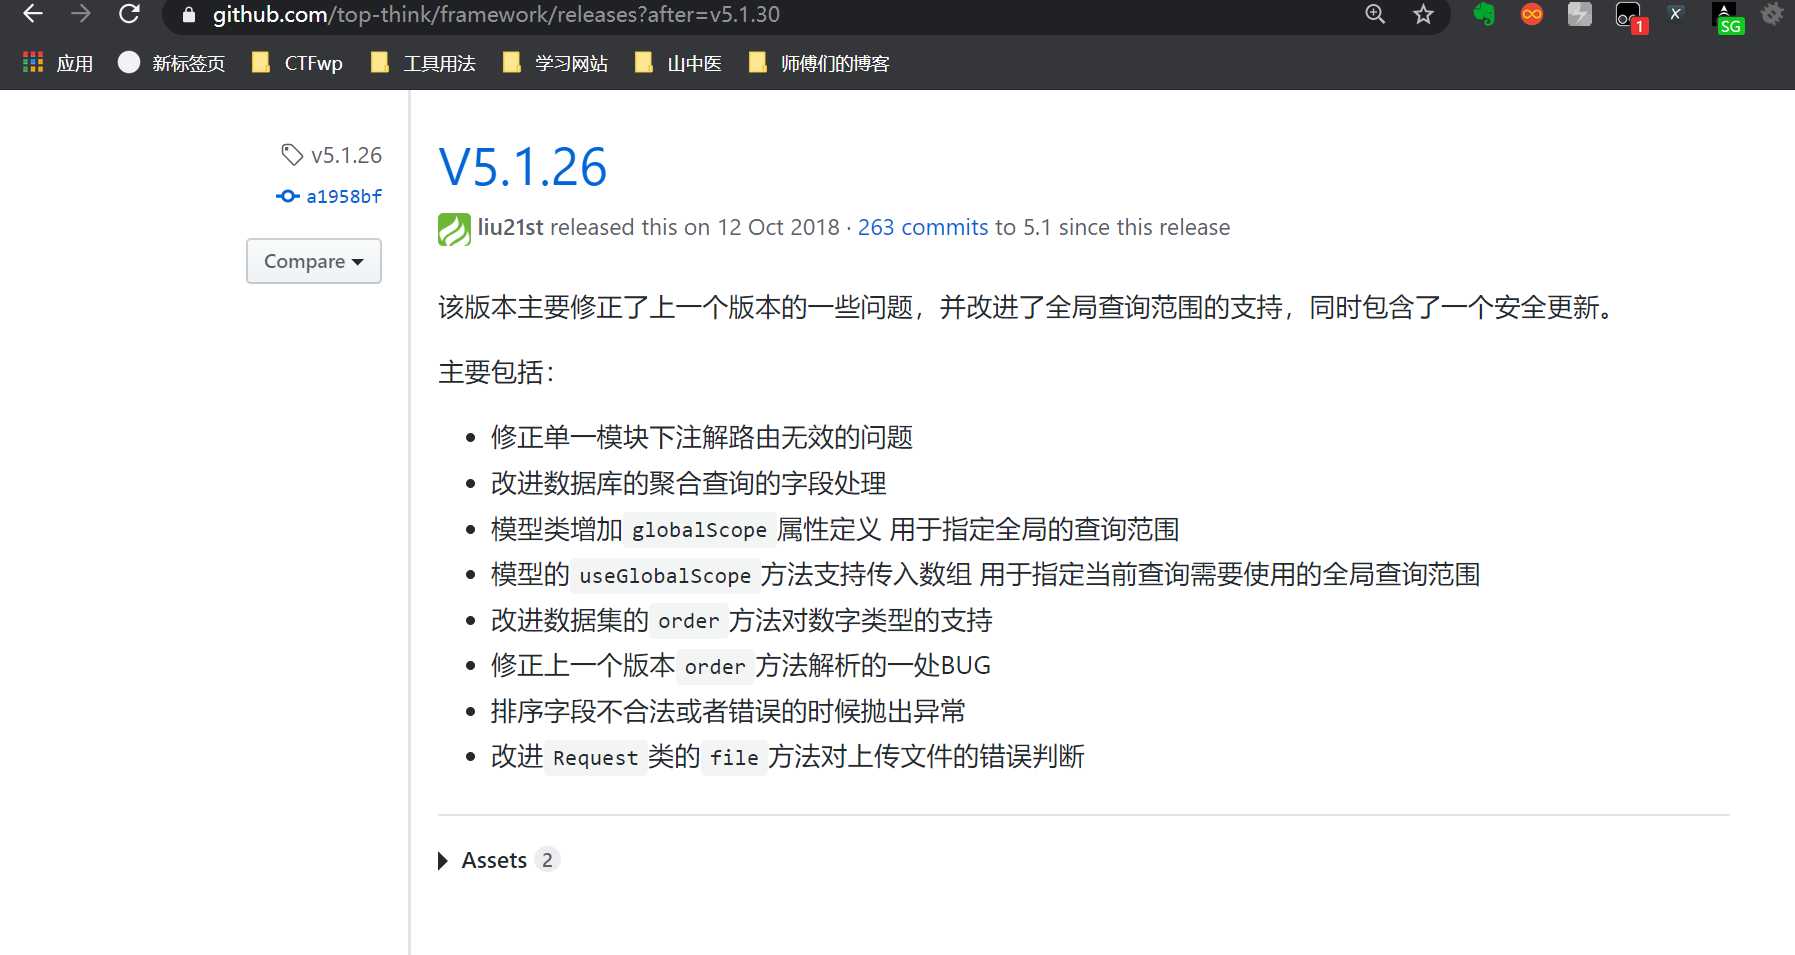This screenshot has width=1795, height=955.
Task: Click the text 修正单一模块下注解路由无效的问题
Action: coord(702,437)
